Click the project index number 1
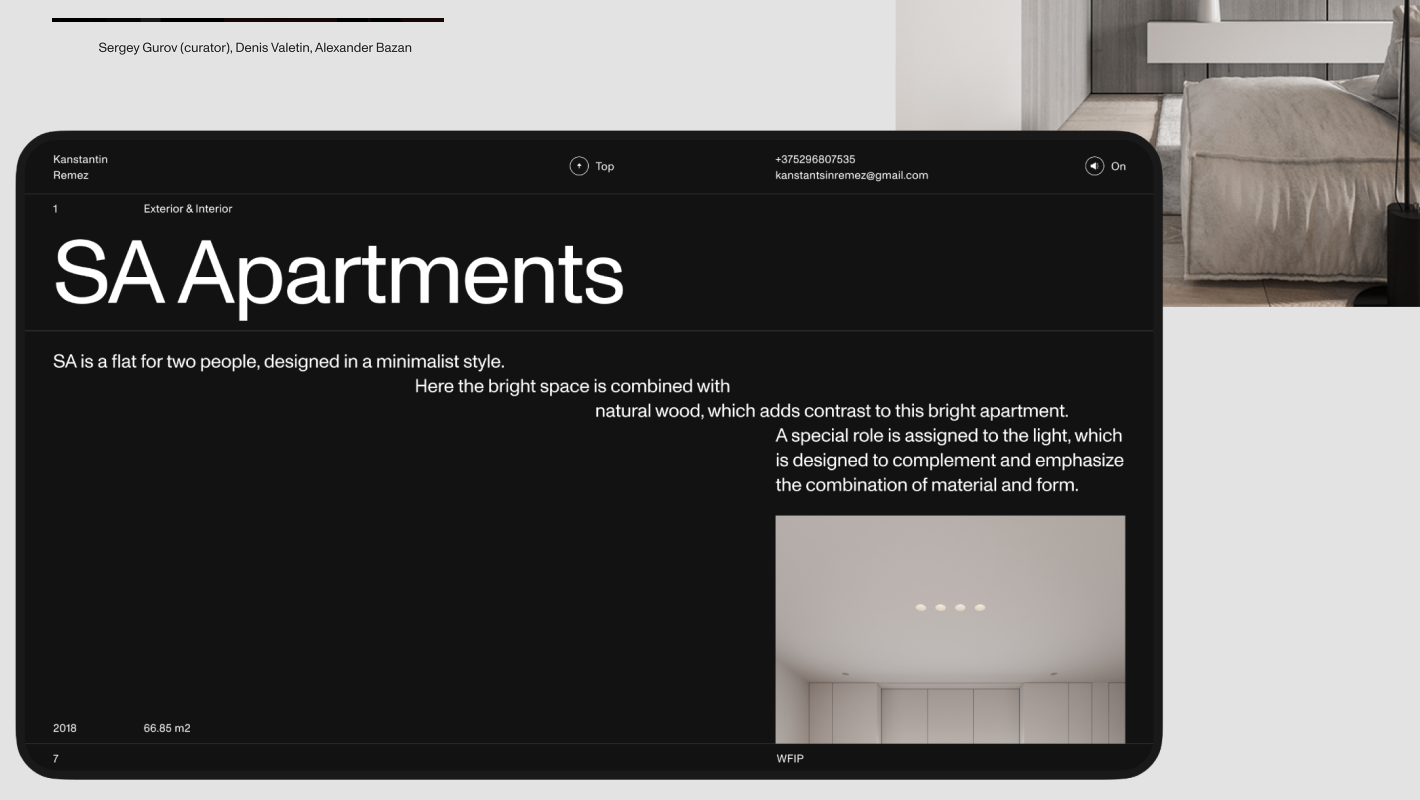 pos(56,209)
